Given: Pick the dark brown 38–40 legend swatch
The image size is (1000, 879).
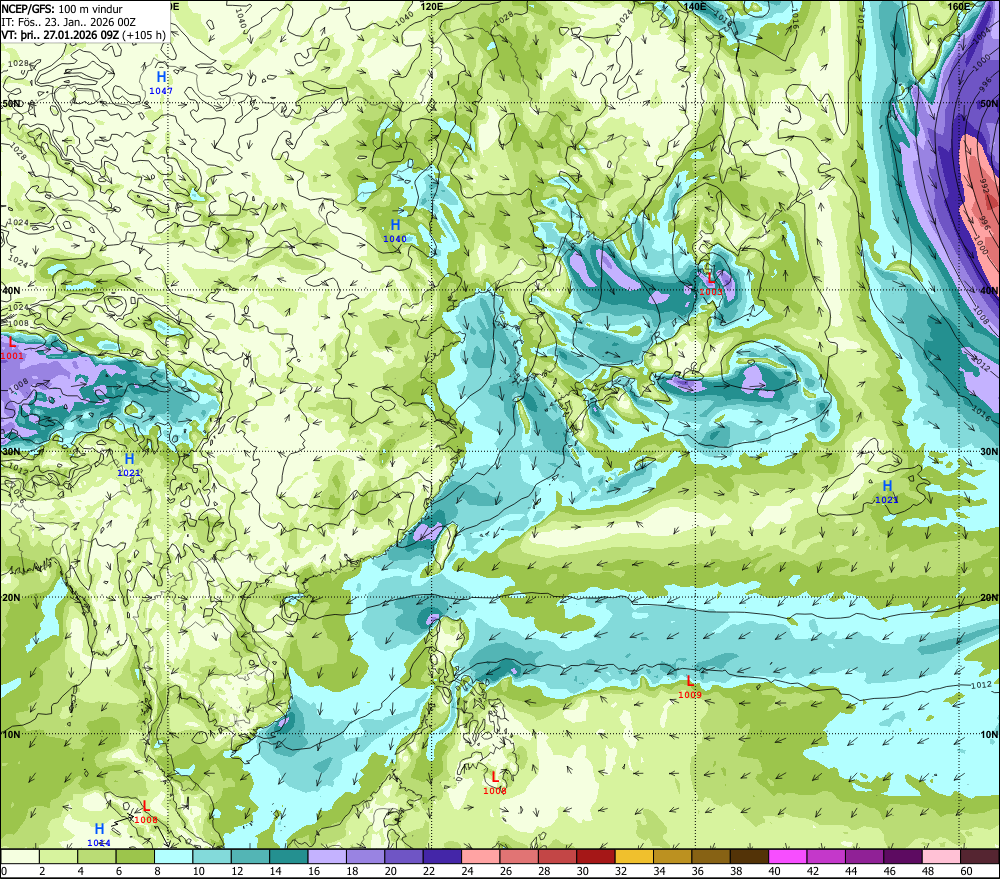Looking at the screenshot, I should [749, 856].
